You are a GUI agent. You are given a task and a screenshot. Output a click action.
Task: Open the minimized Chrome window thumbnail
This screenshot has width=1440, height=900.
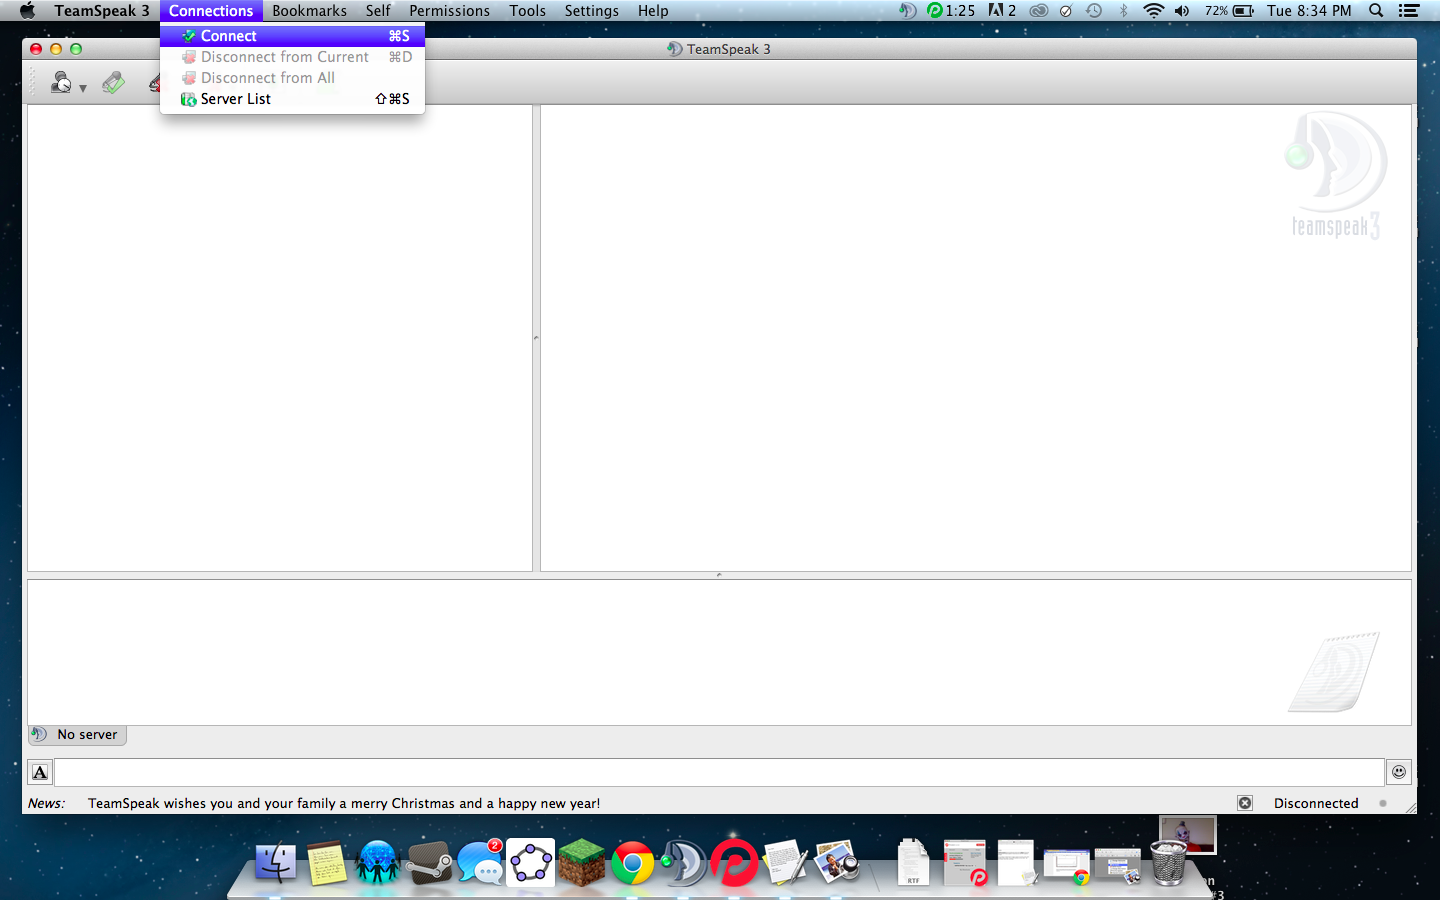pos(1067,866)
